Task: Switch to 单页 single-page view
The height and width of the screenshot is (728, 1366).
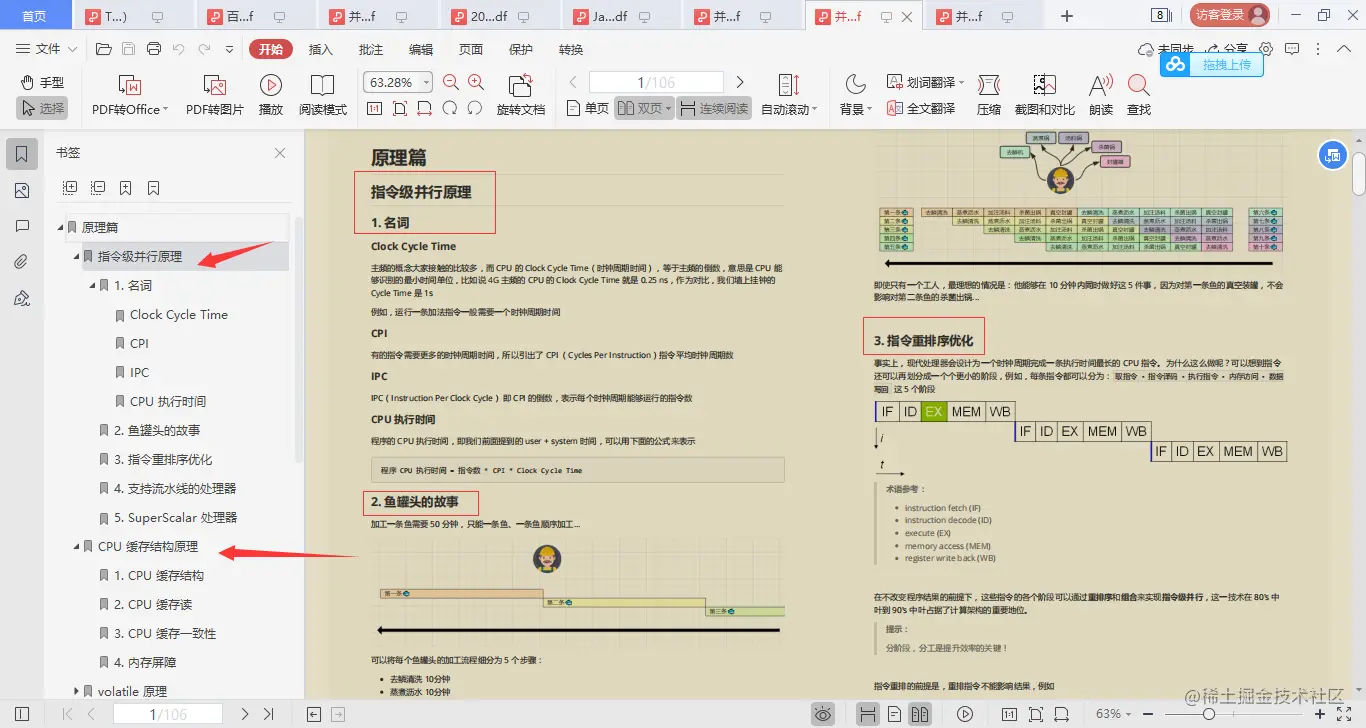Action: pos(587,108)
